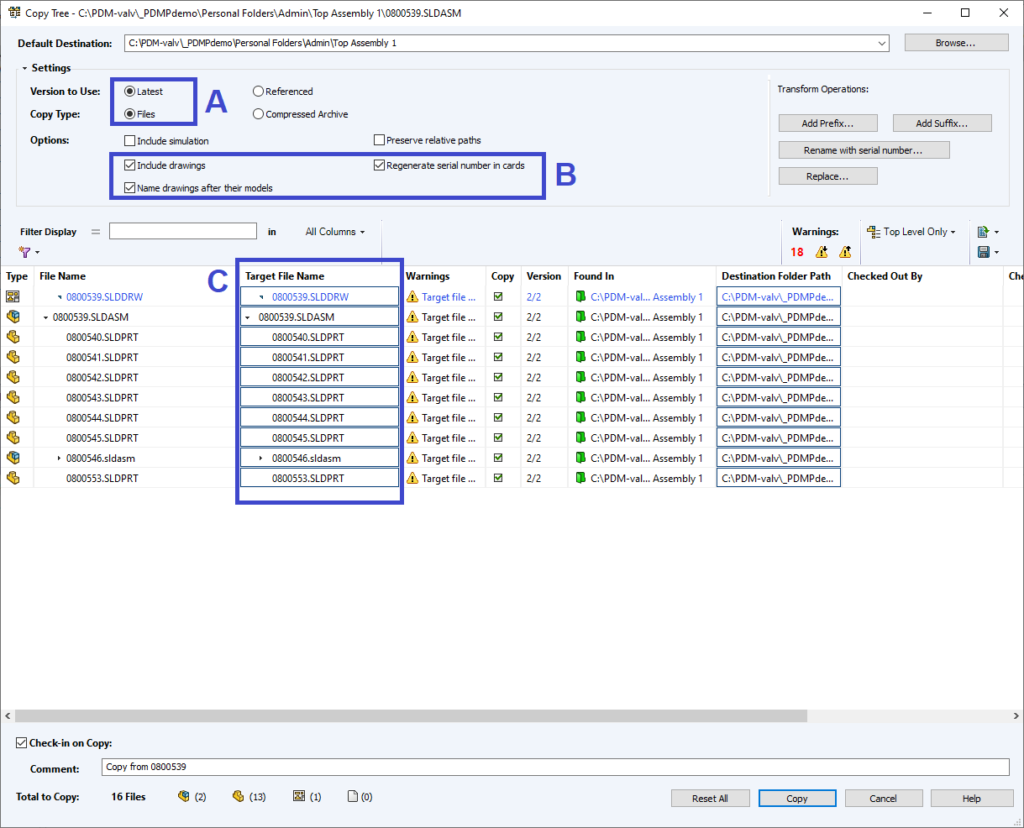Open the All Columns dropdown
The height and width of the screenshot is (828, 1024).
pyautogui.click(x=335, y=232)
